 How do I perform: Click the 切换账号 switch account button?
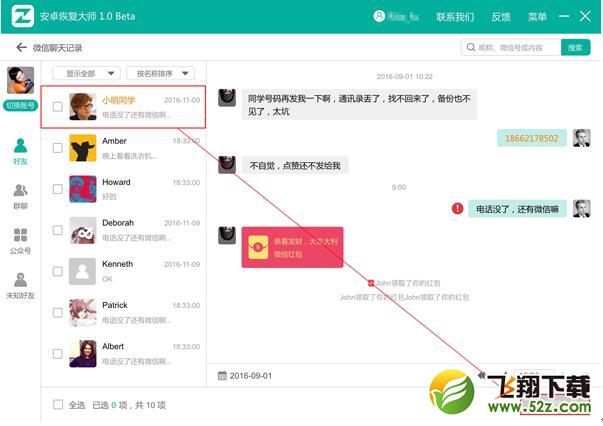[x=20, y=105]
